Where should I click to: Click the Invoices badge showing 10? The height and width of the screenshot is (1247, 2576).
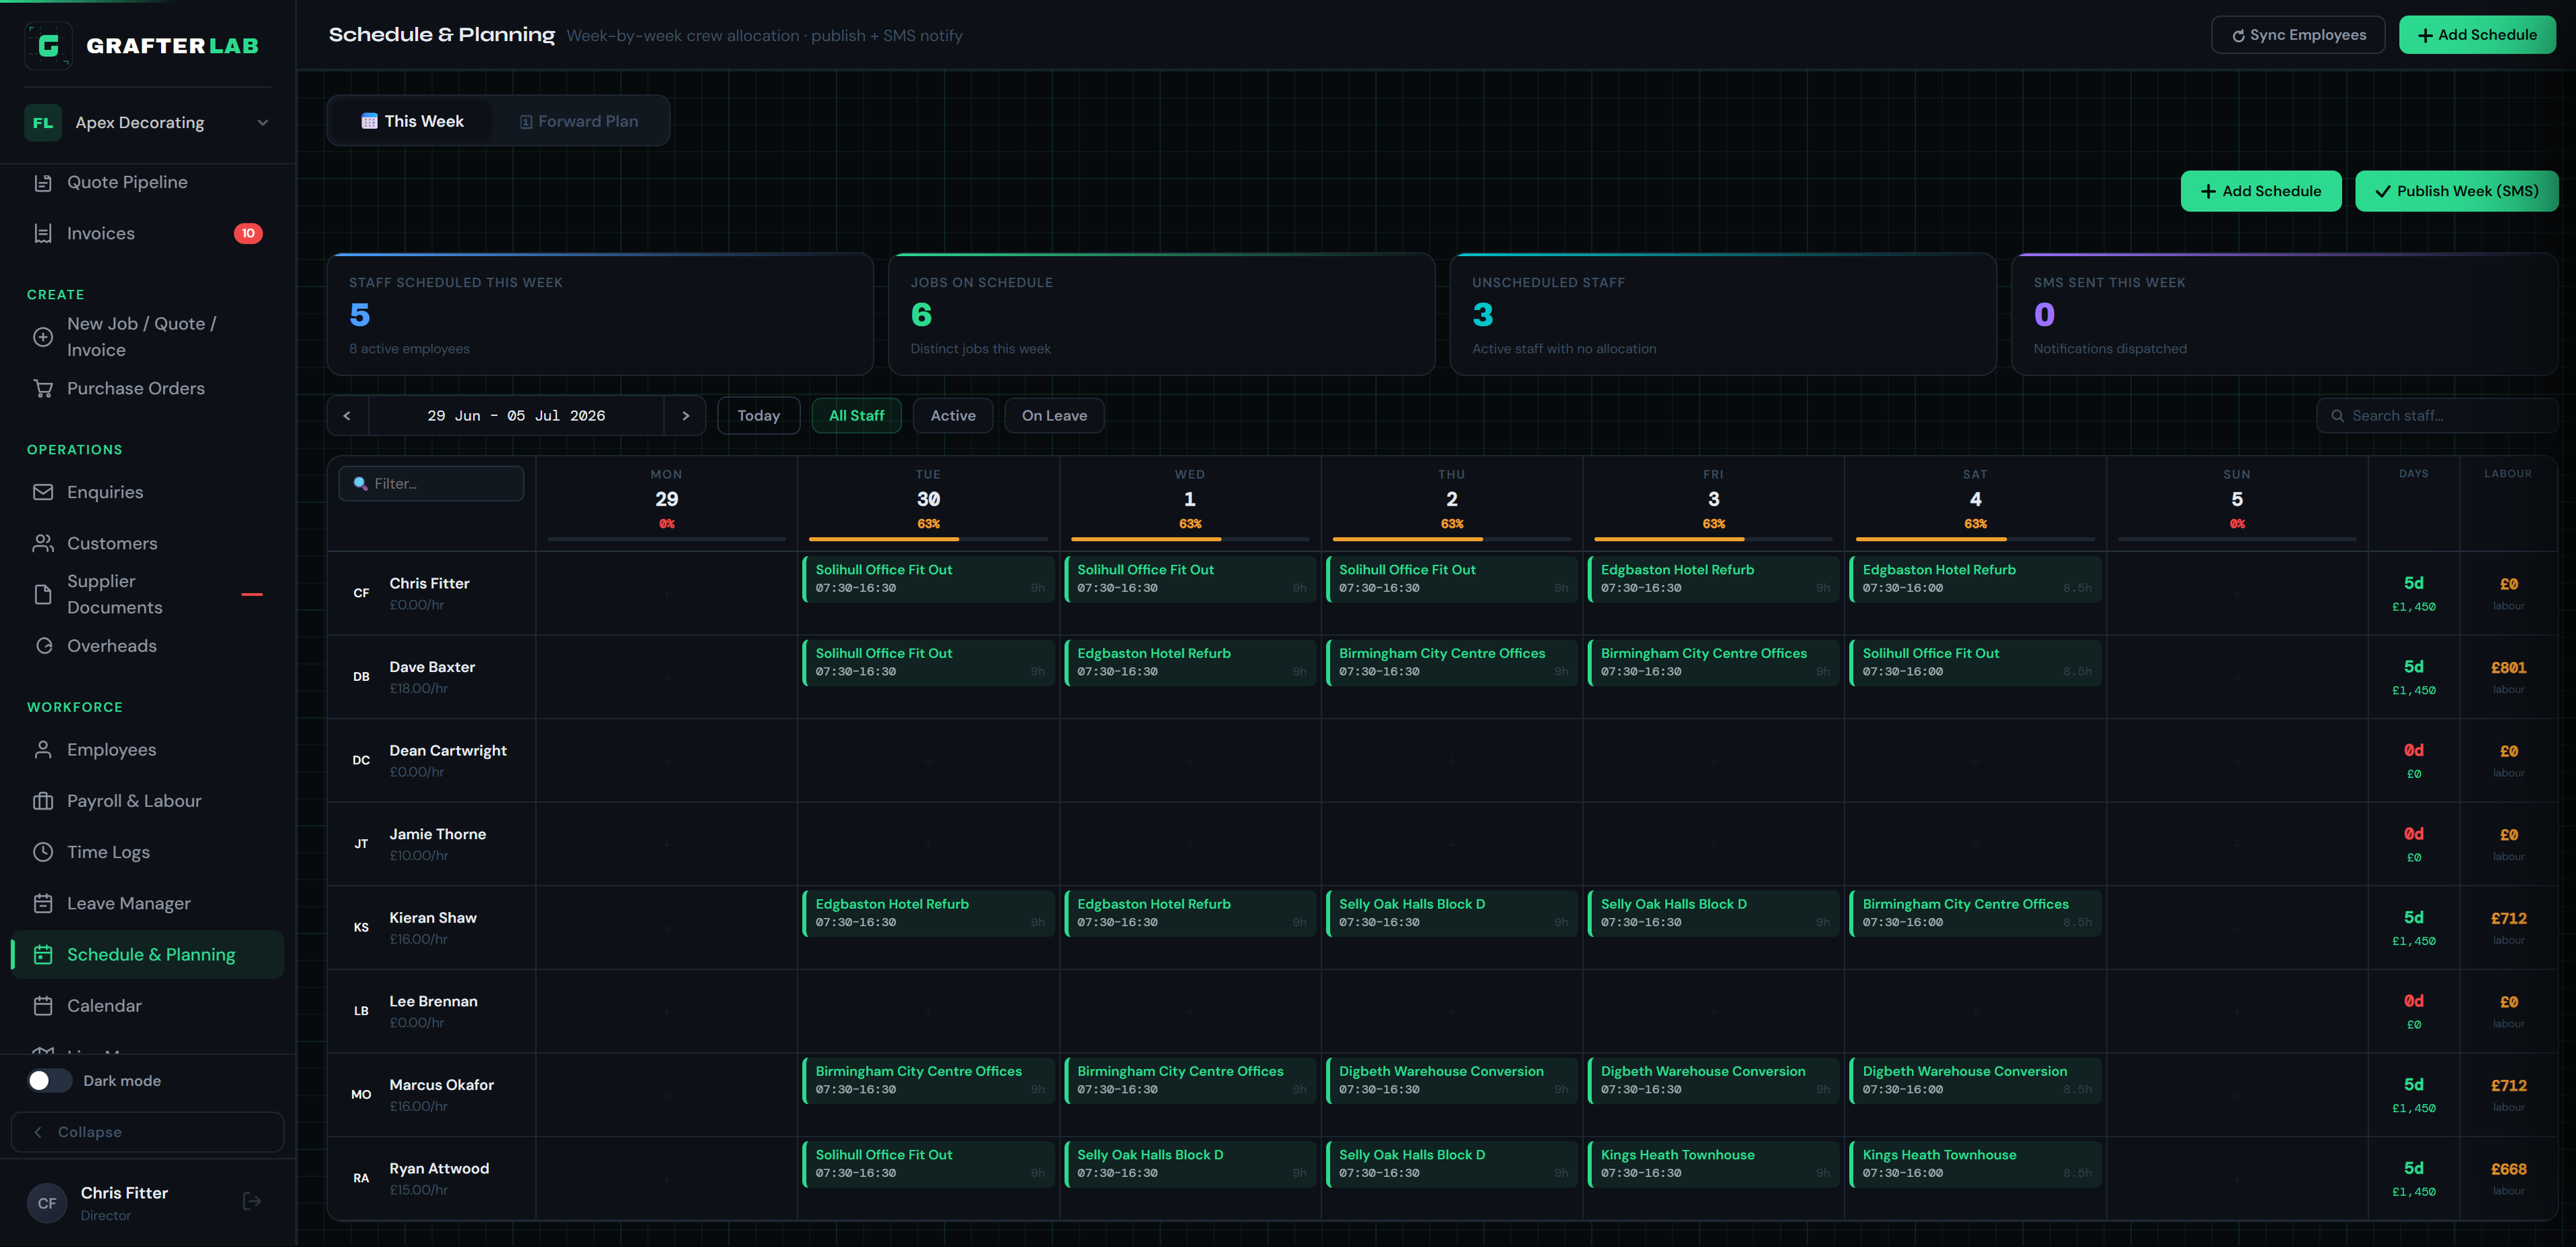tap(248, 234)
